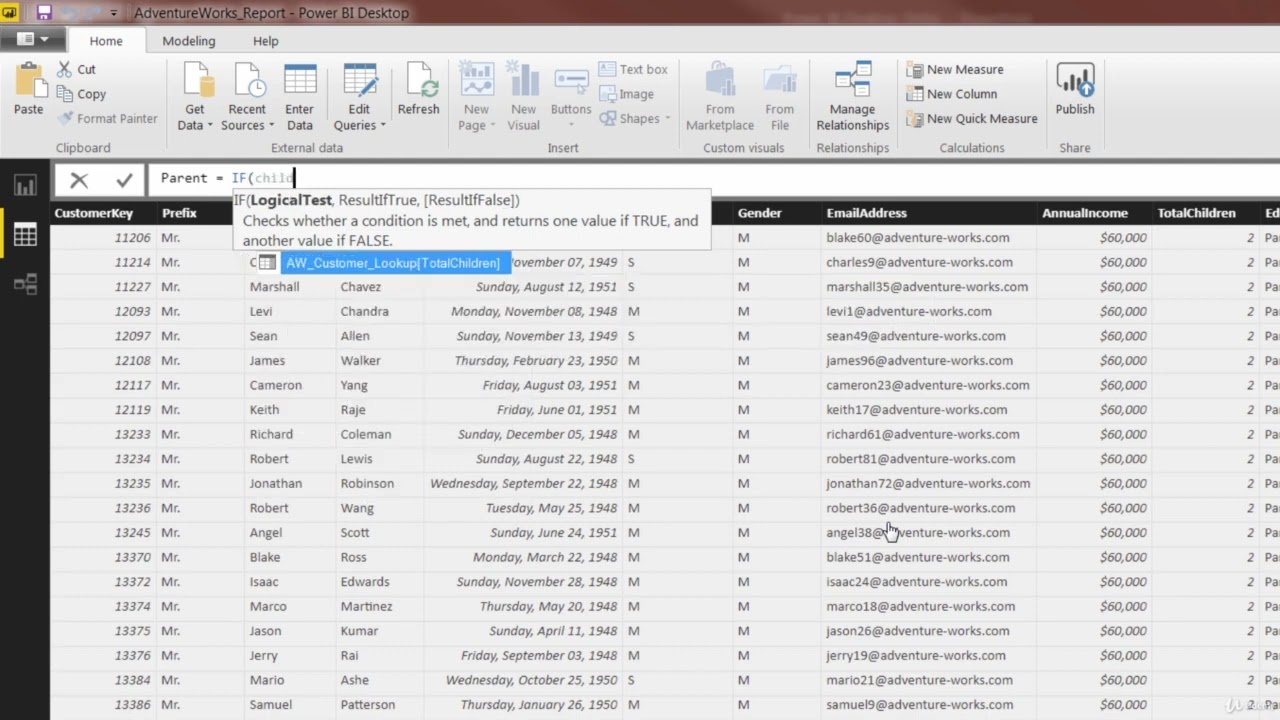Click New Quick Measure
This screenshot has height=720, width=1280.
pyautogui.click(x=972, y=118)
